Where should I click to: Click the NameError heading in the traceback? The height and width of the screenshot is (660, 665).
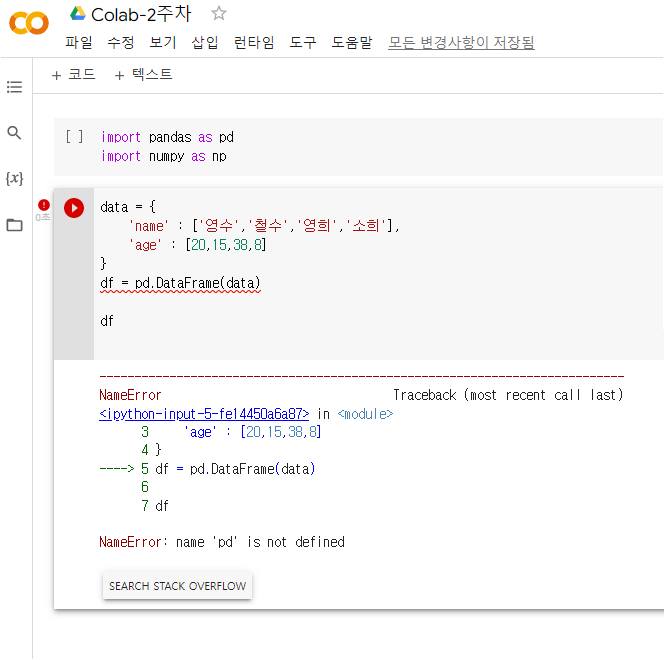(130, 395)
